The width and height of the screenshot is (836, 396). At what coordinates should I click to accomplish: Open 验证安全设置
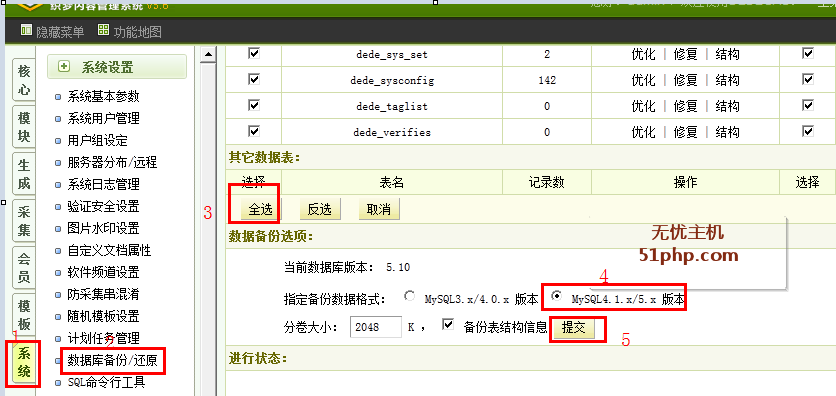point(103,206)
